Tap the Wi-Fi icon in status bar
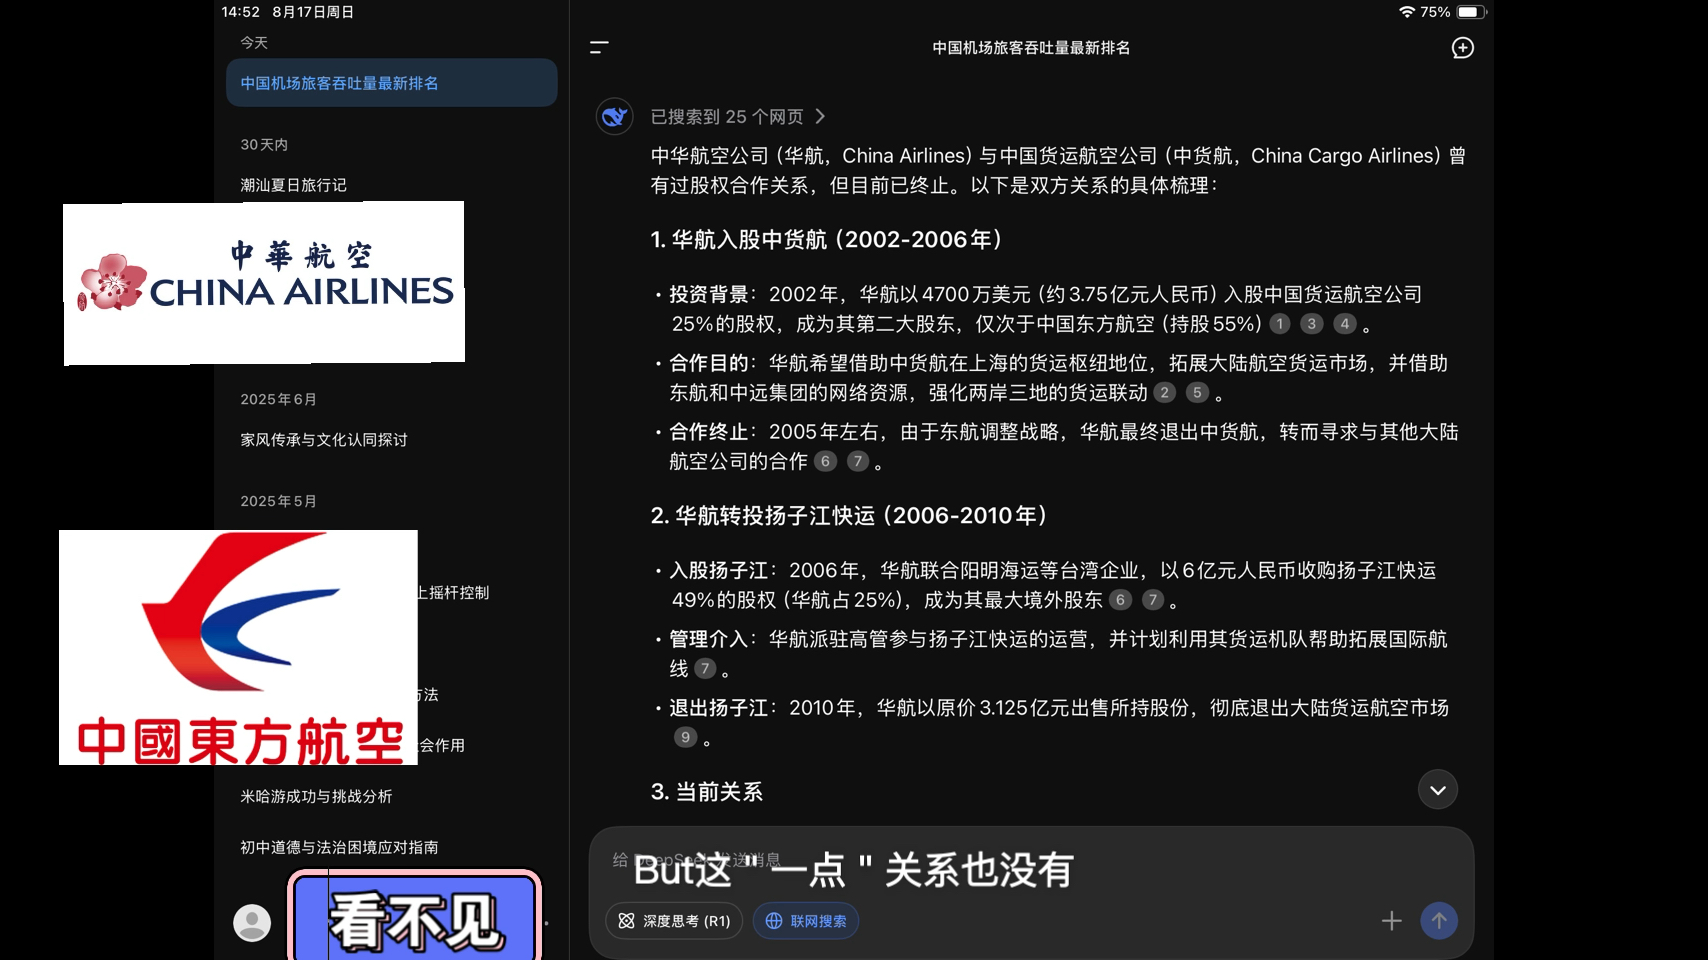 1407,12
